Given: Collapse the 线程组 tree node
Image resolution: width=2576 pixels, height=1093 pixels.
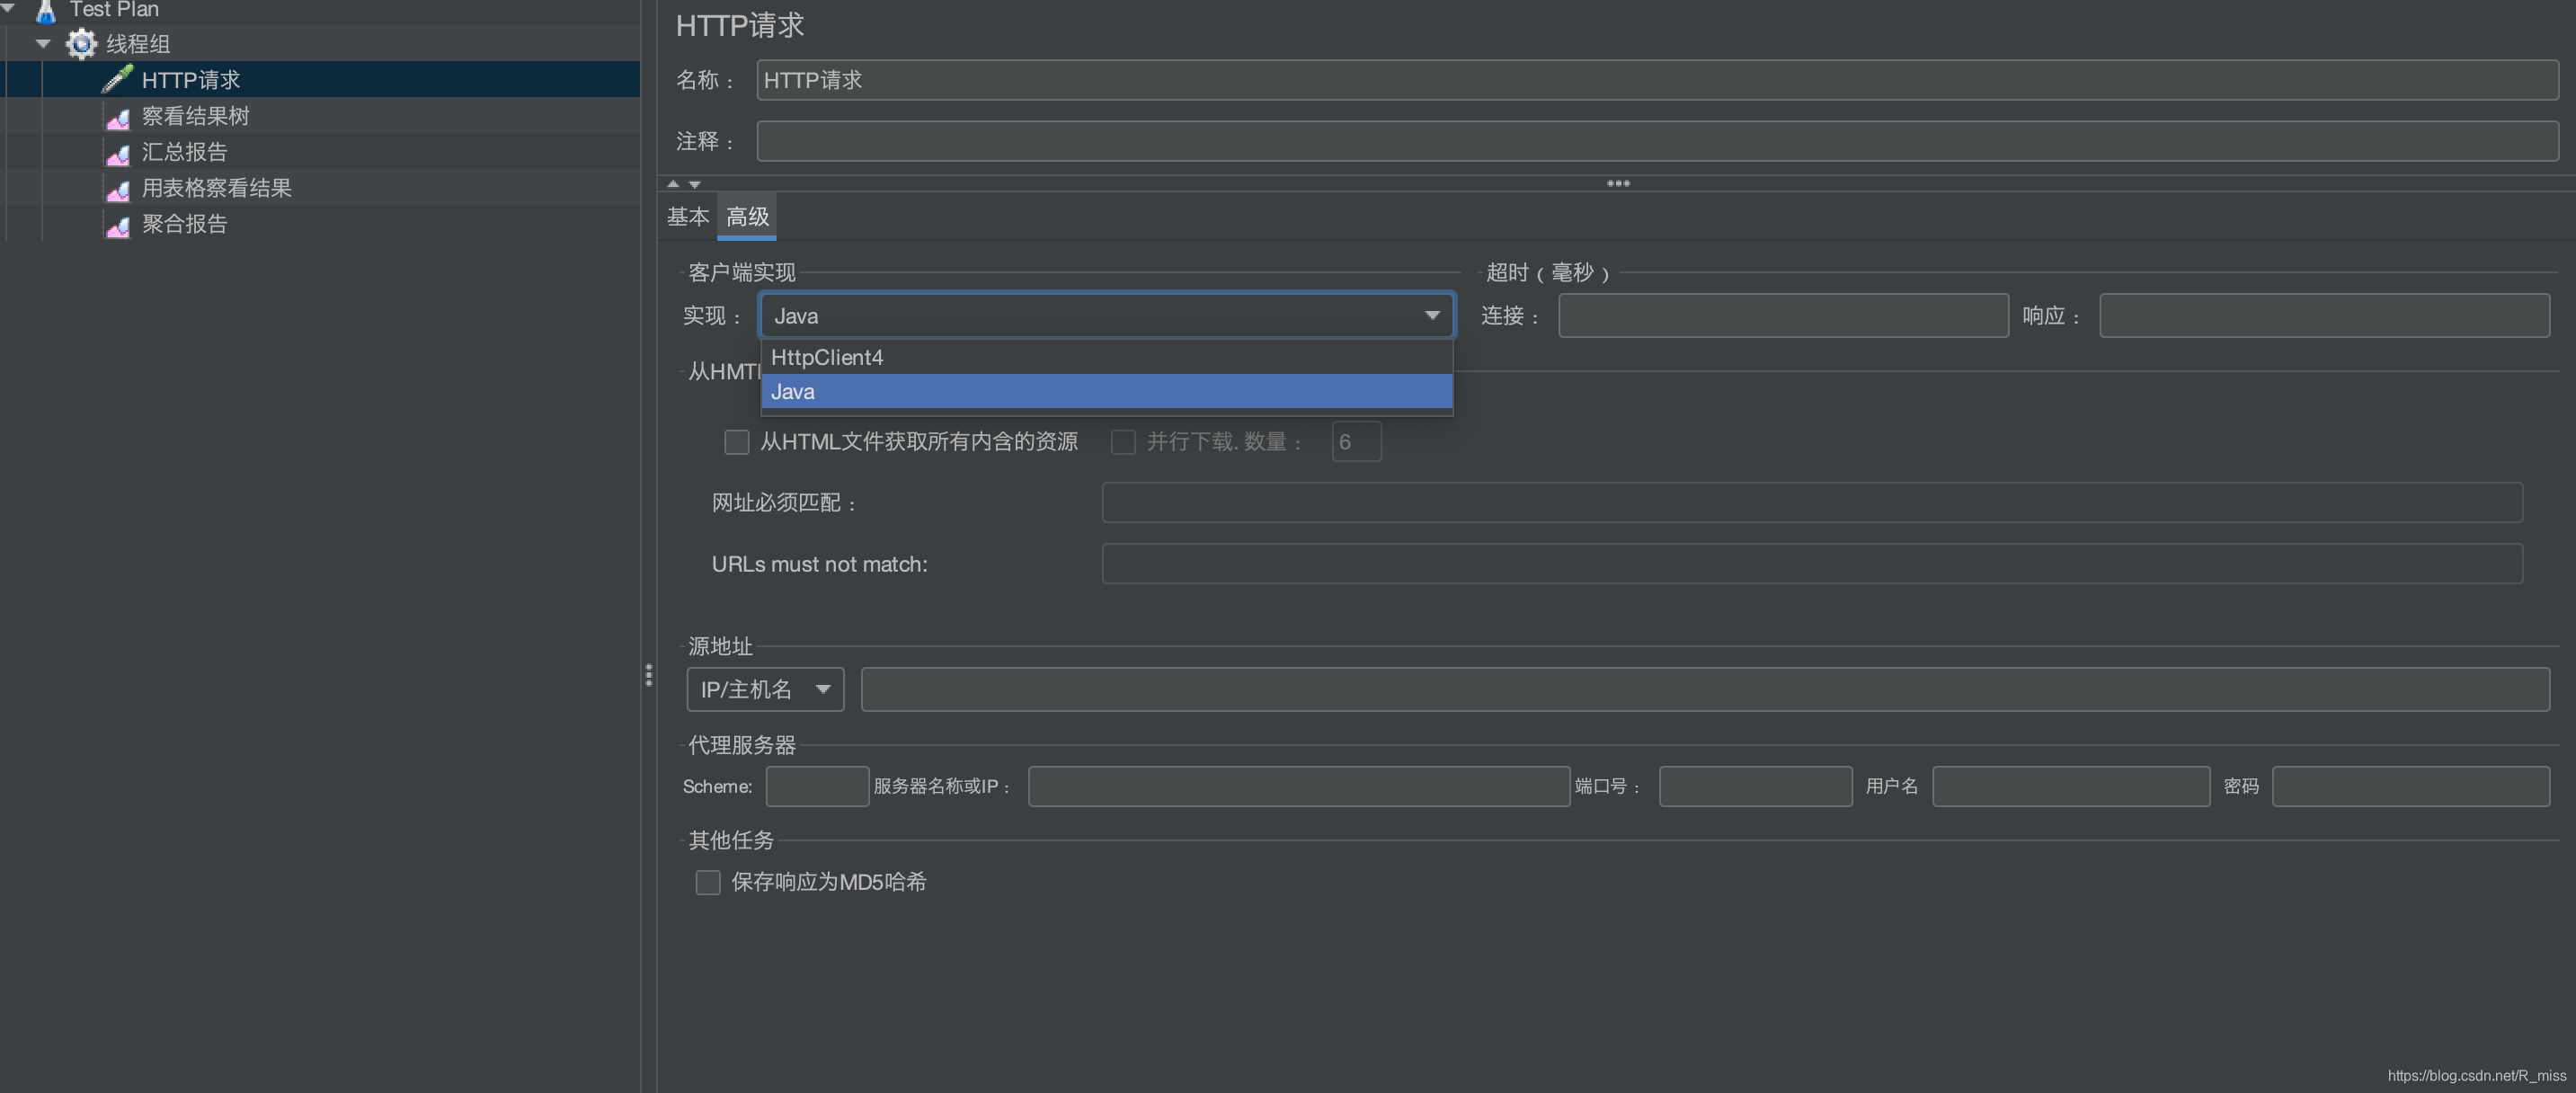Looking at the screenshot, I should click(43, 44).
